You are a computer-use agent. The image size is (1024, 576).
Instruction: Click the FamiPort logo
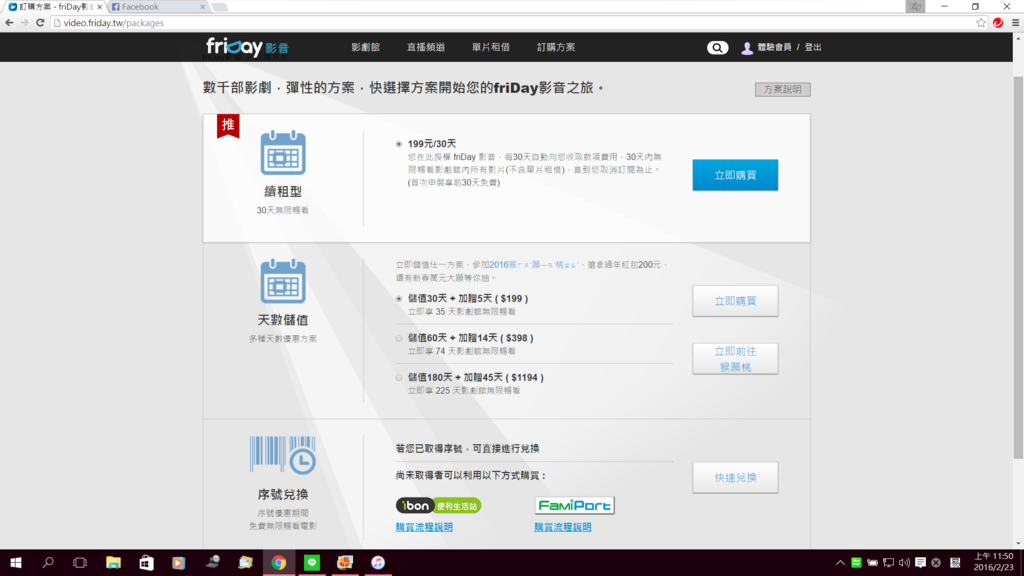[575, 505]
